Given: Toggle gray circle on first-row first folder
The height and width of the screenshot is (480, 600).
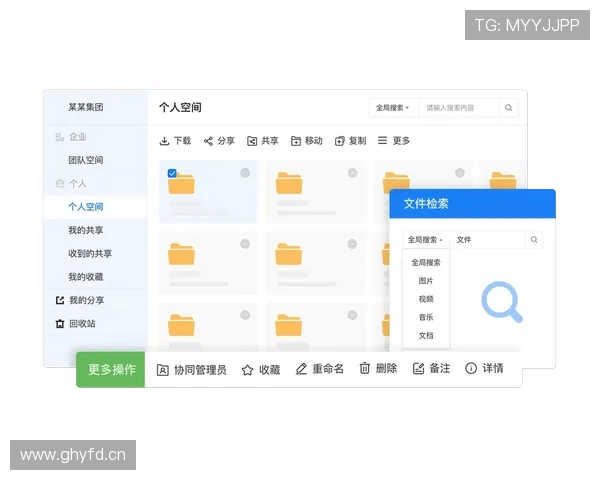Looking at the screenshot, I should [x=245, y=173].
